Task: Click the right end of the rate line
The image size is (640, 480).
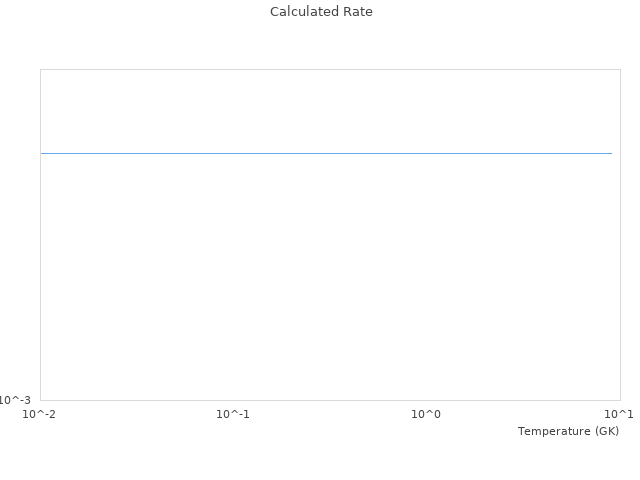Action: 611,153
